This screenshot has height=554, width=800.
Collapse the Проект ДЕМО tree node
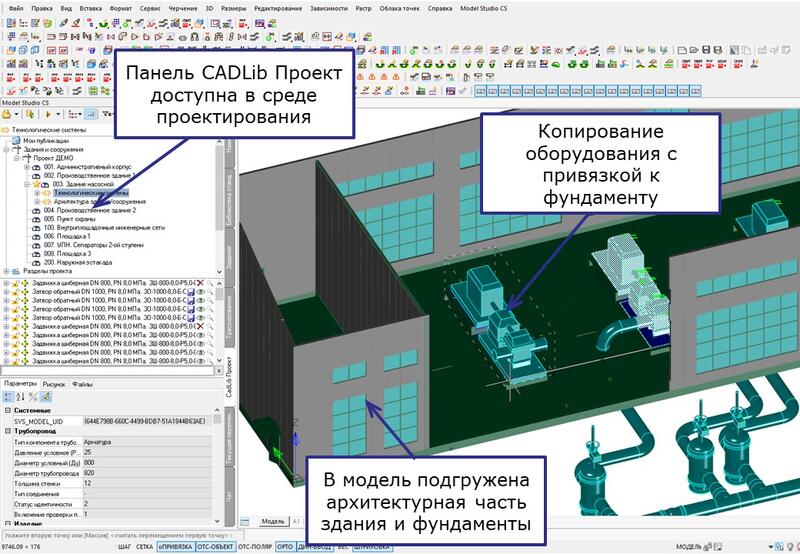[x=18, y=157]
